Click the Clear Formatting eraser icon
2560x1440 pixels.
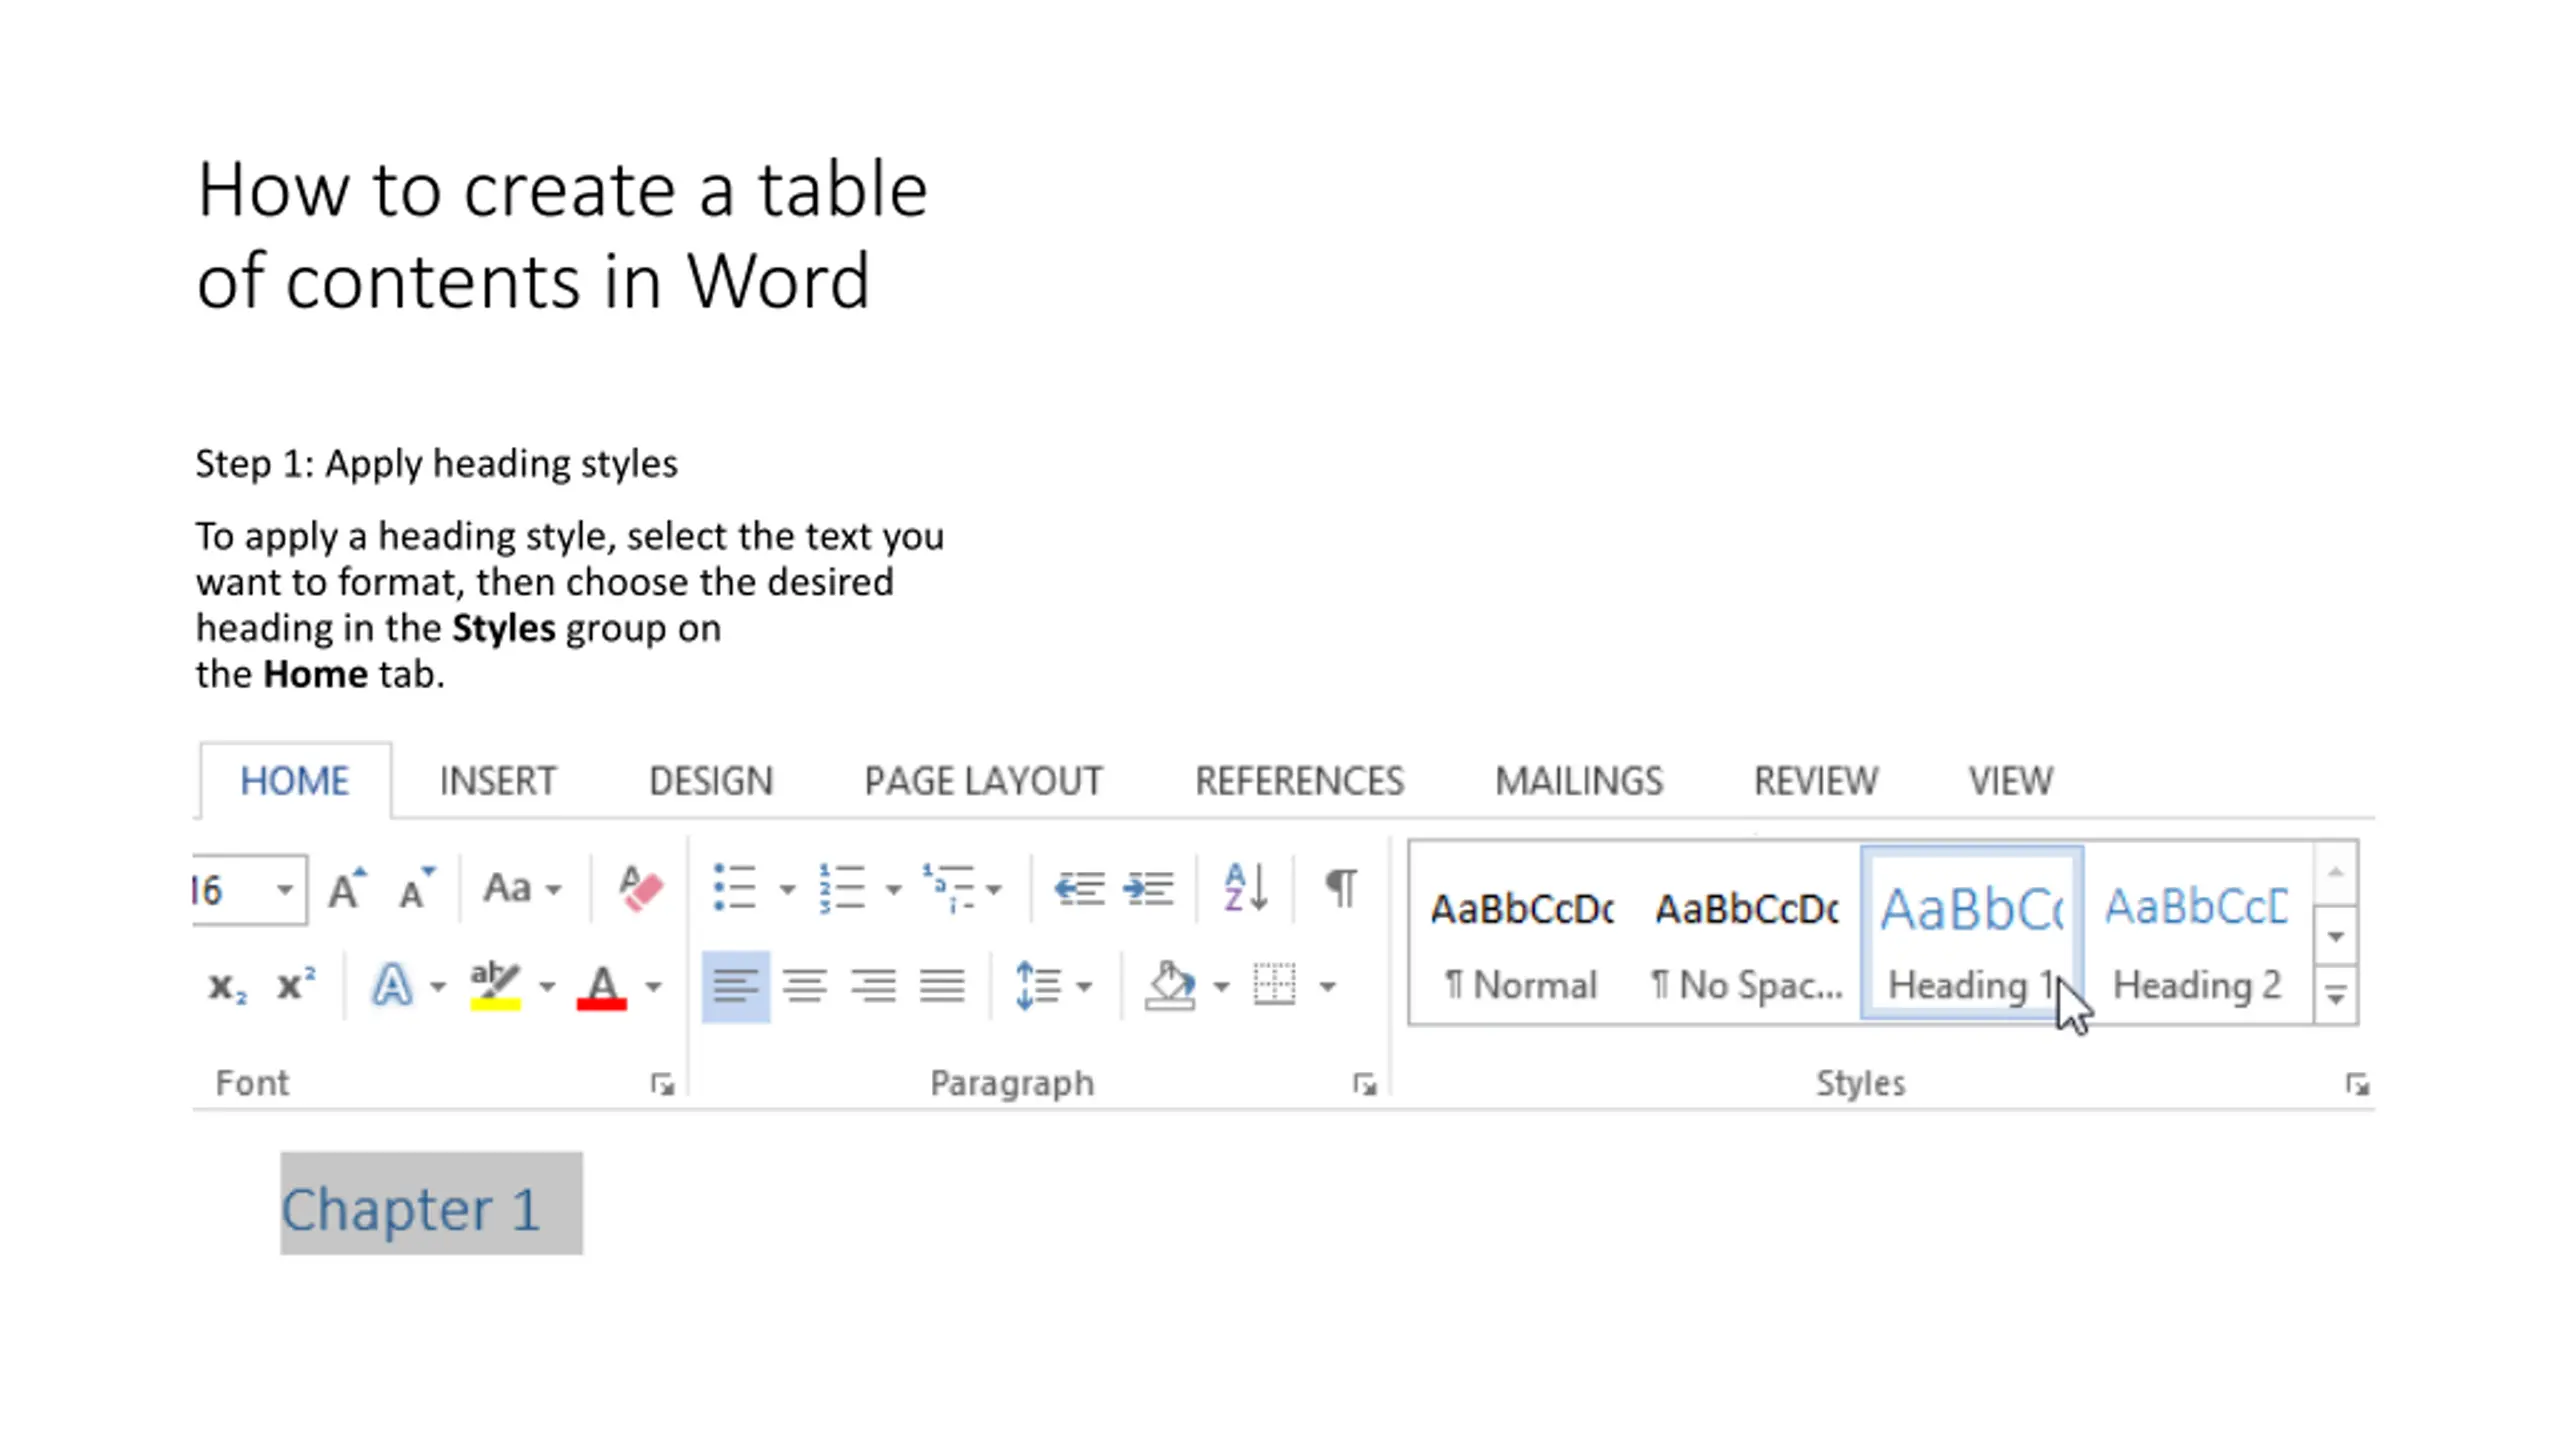point(640,888)
